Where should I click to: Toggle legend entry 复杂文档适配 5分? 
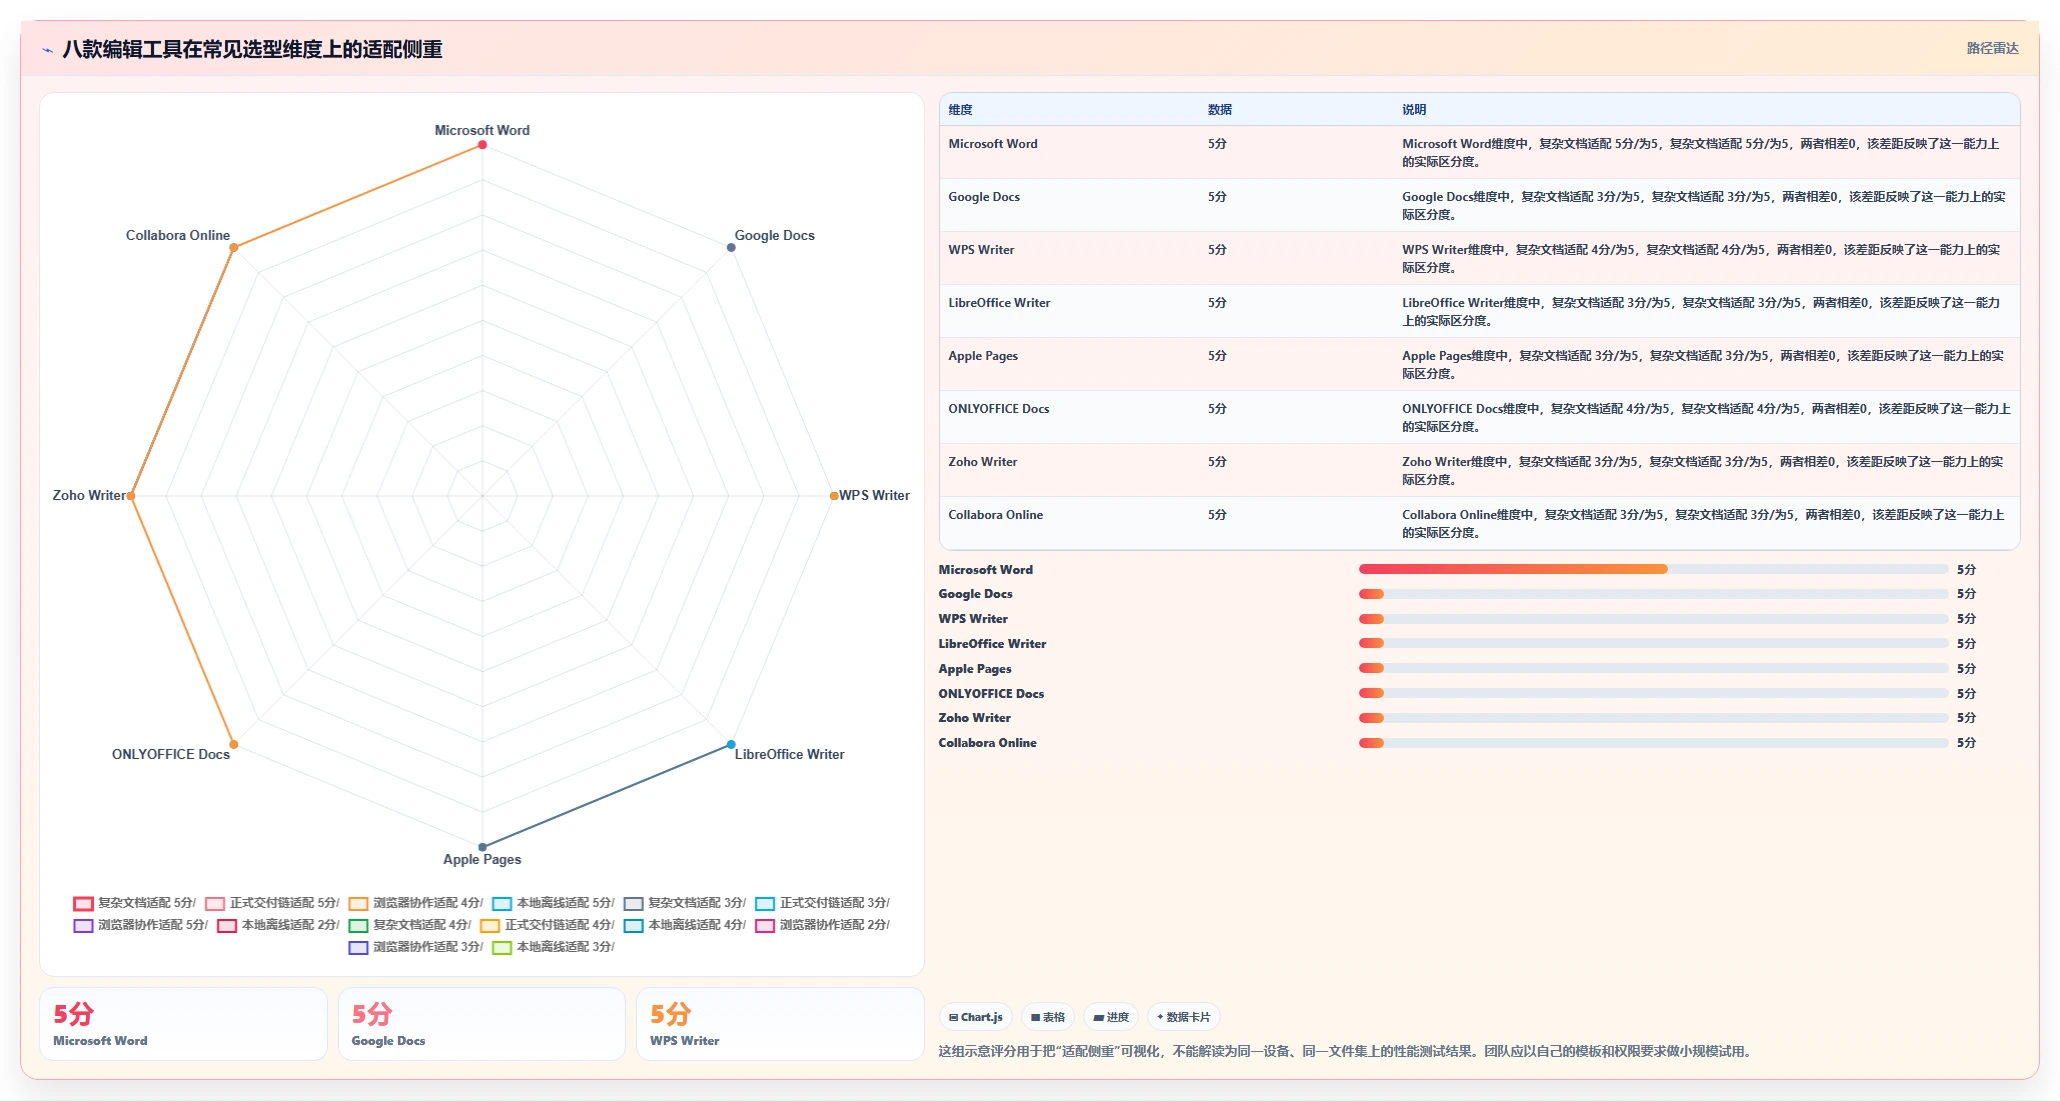[134, 903]
